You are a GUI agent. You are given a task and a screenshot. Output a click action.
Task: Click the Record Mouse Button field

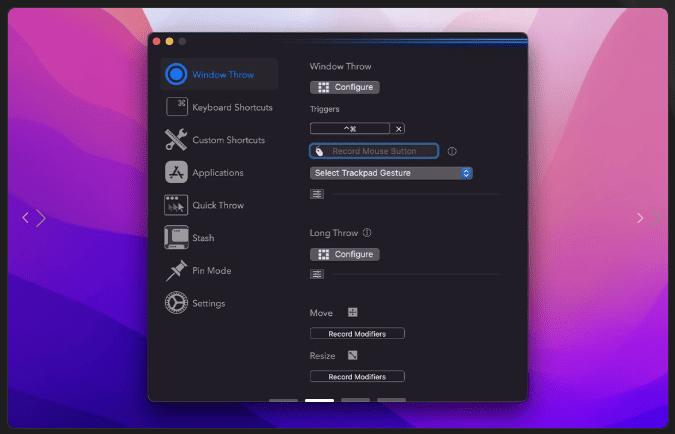tap(374, 151)
